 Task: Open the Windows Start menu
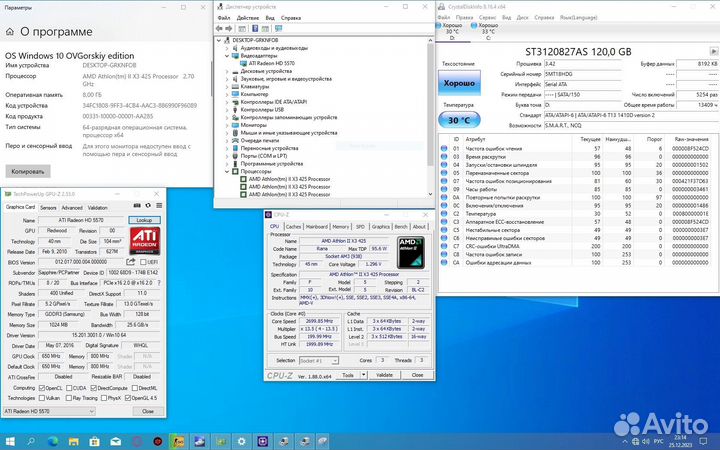(x=10, y=442)
